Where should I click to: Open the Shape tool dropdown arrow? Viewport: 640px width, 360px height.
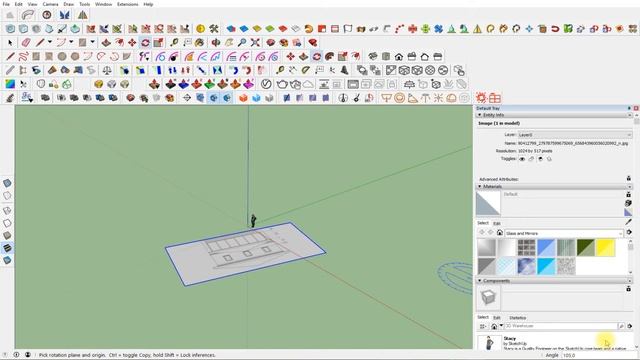coord(93,42)
